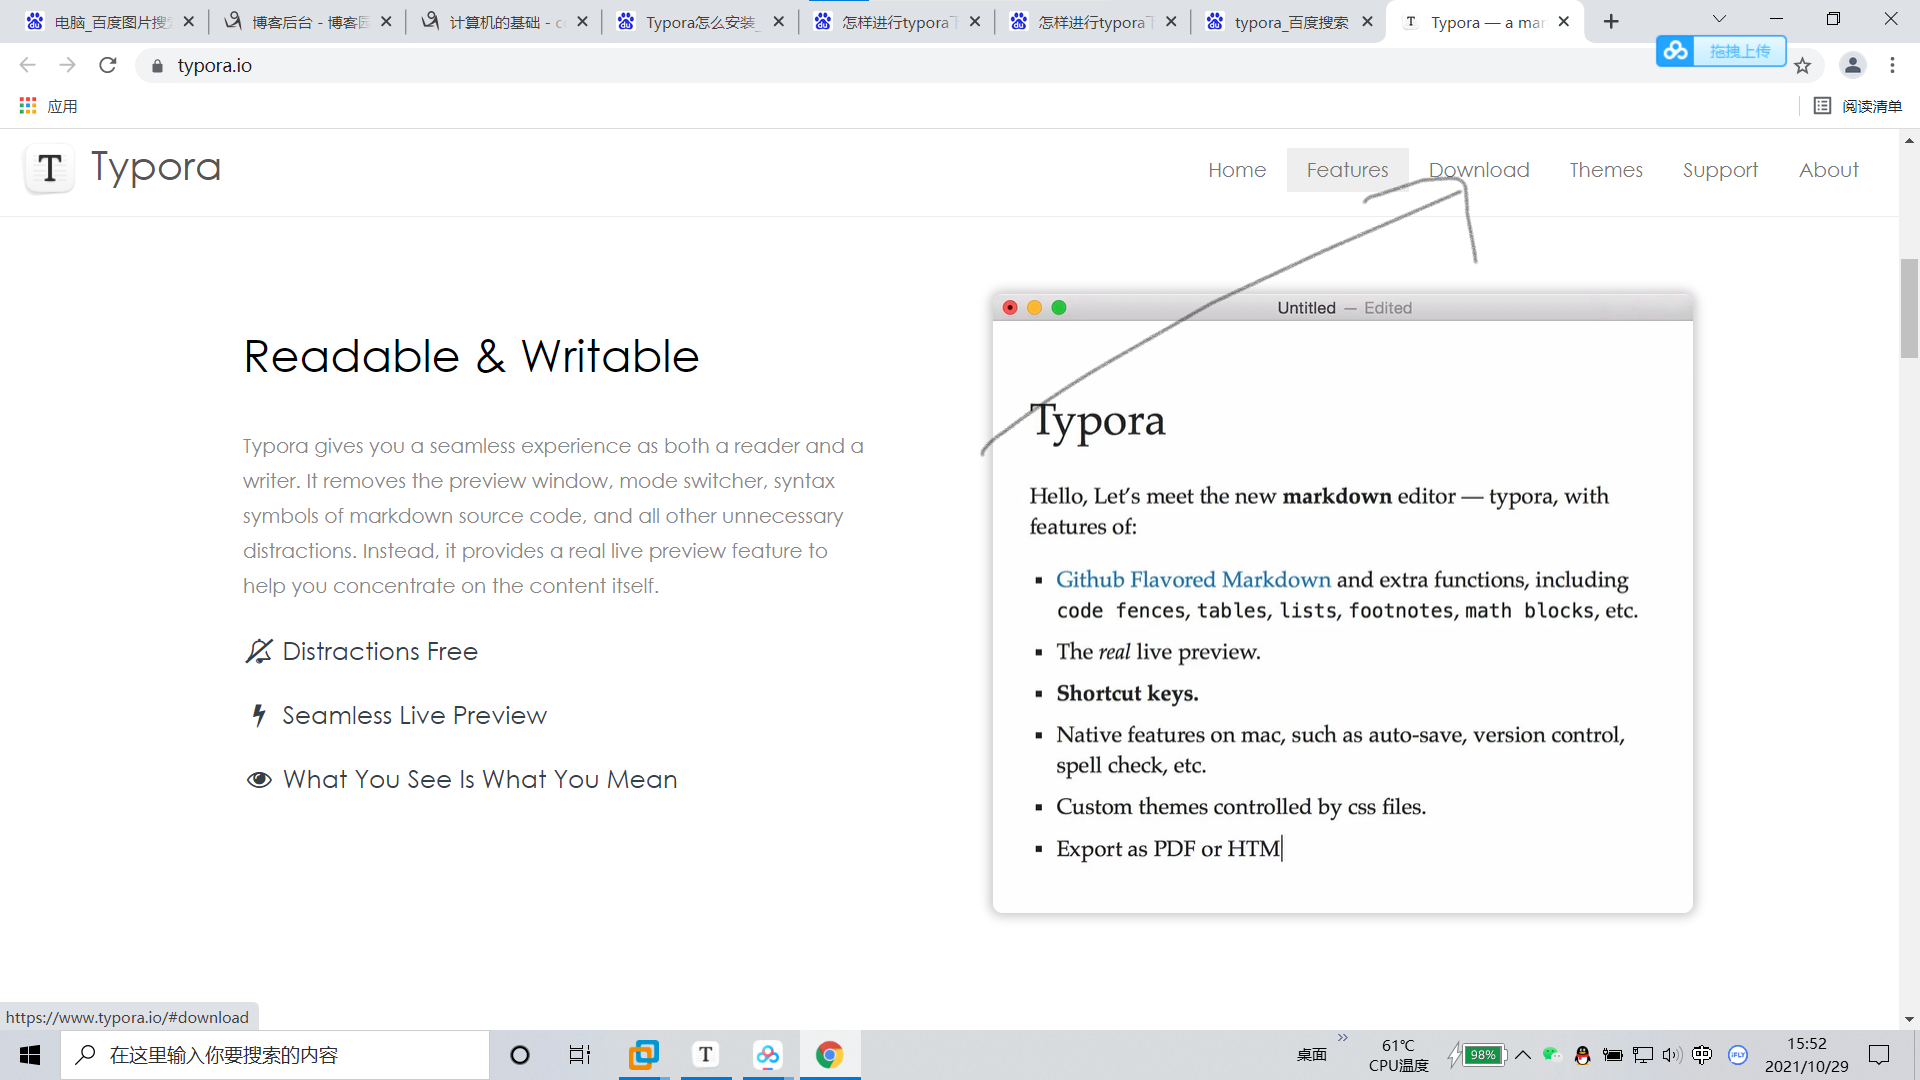This screenshot has height=1080, width=1920.
Task: Go to the Themes page
Action: pyautogui.click(x=1605, y=170)
